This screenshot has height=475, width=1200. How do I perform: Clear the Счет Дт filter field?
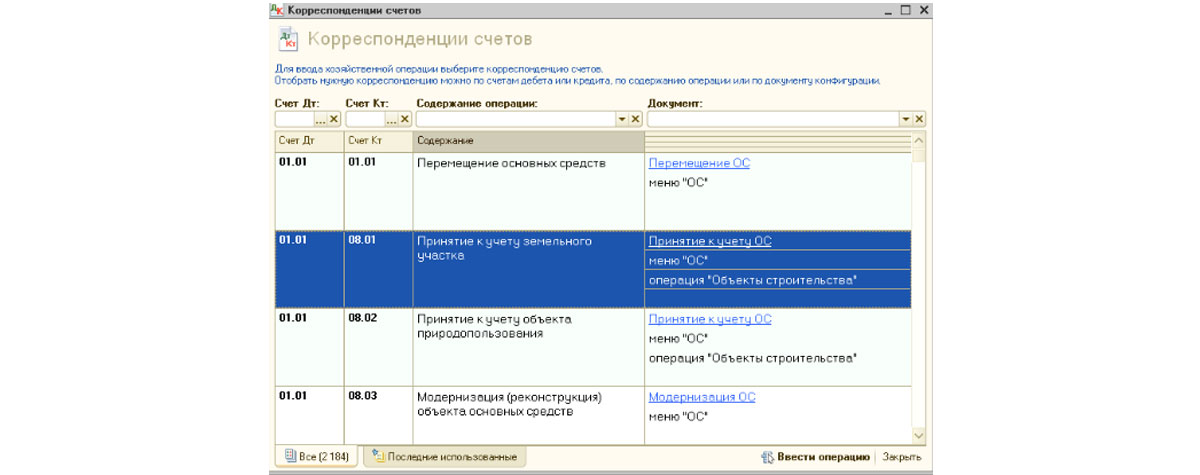coord(334,119)
